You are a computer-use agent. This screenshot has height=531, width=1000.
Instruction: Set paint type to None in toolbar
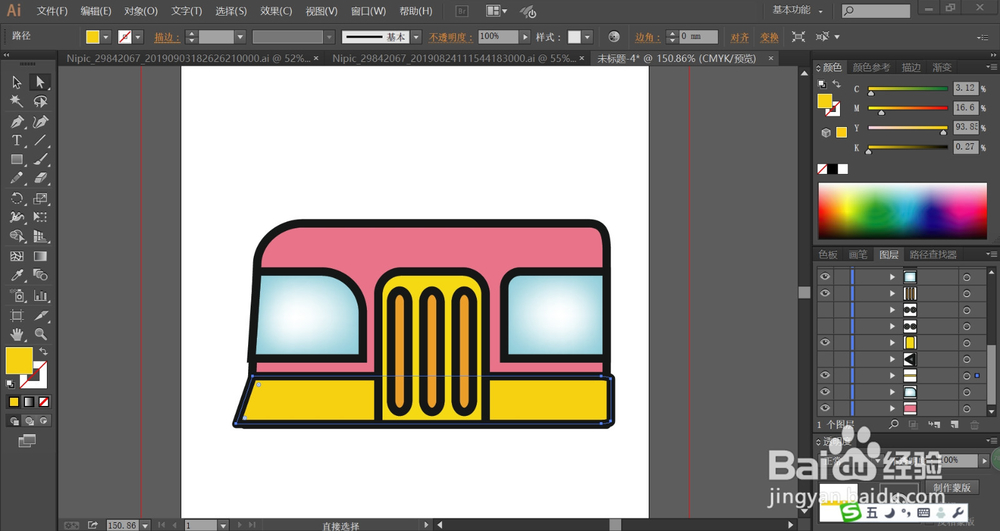point(44,402)
